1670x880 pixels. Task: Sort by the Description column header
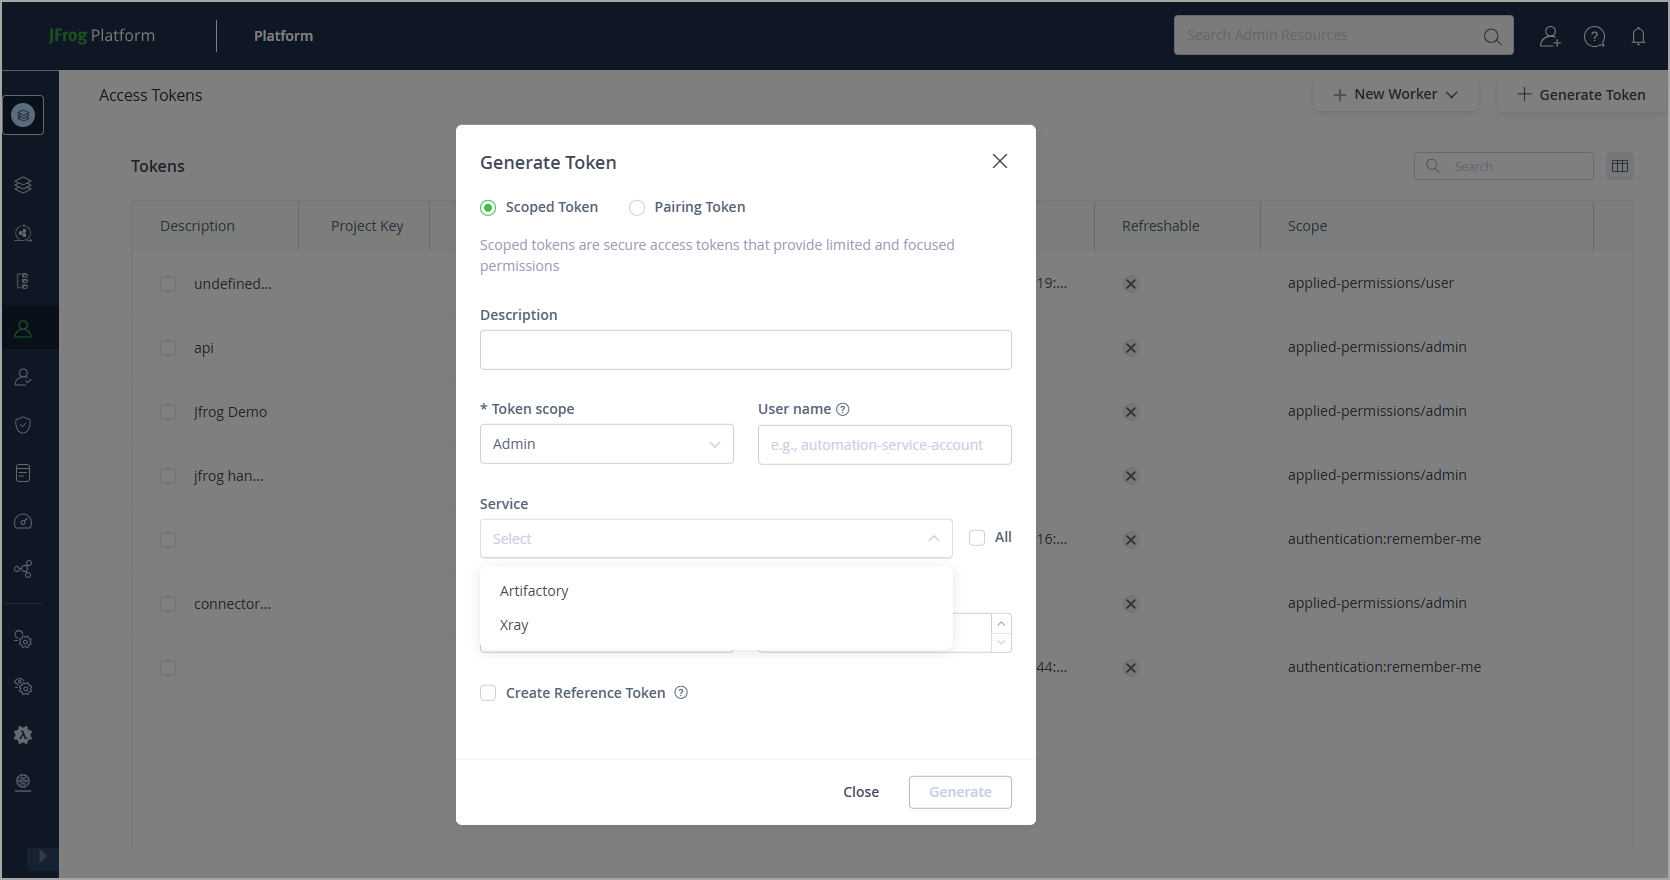(197, 226)
